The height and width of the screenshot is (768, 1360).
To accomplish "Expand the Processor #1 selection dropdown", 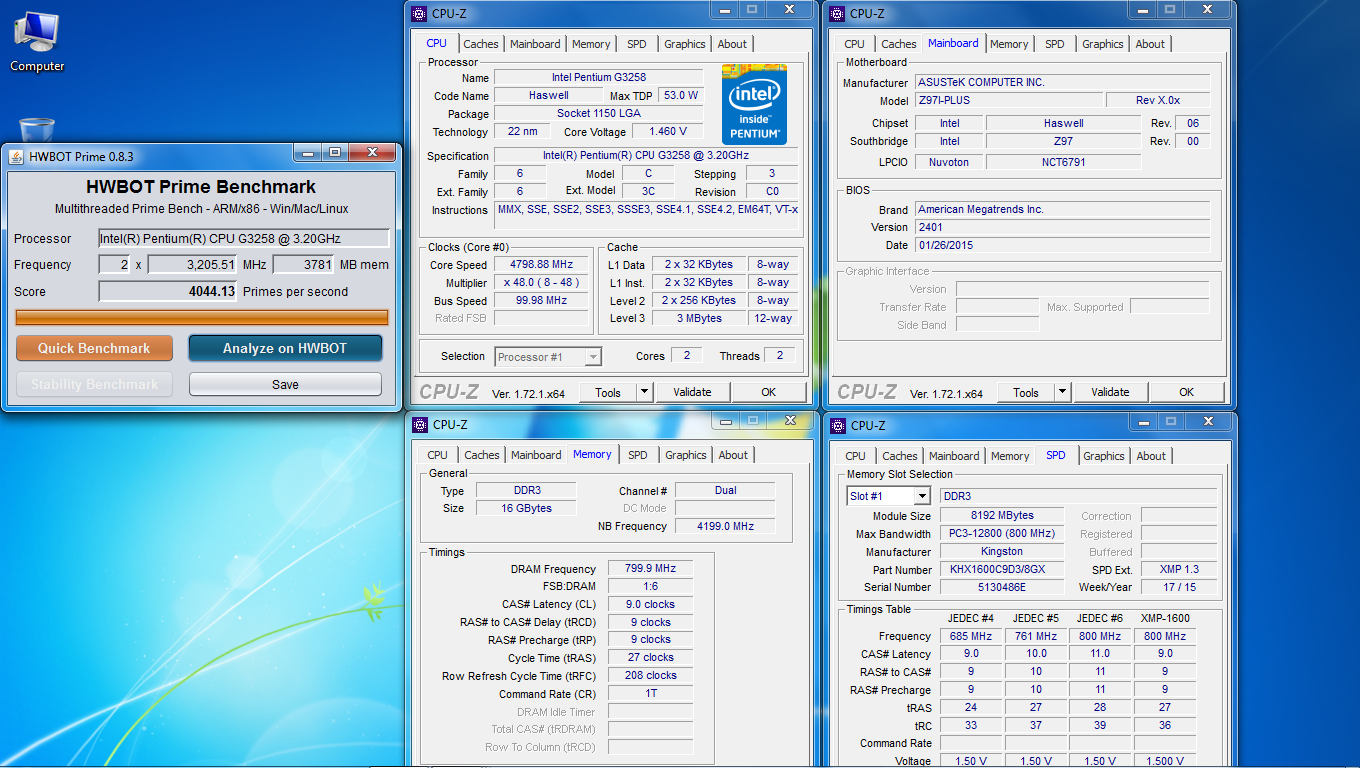I will coord(593,356).
